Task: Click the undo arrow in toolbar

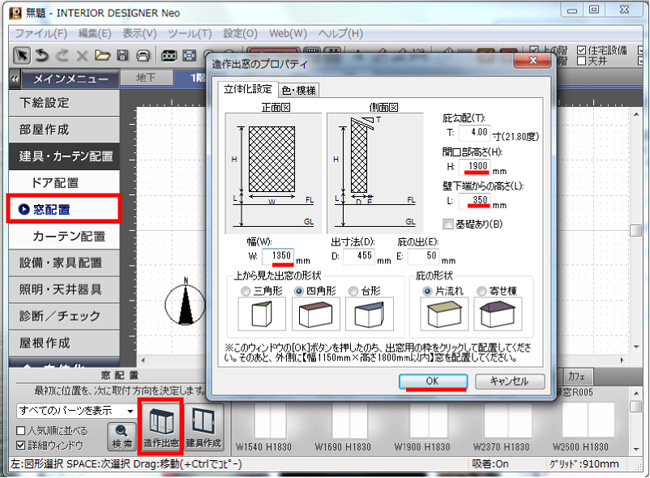Action: coord(41,53)
